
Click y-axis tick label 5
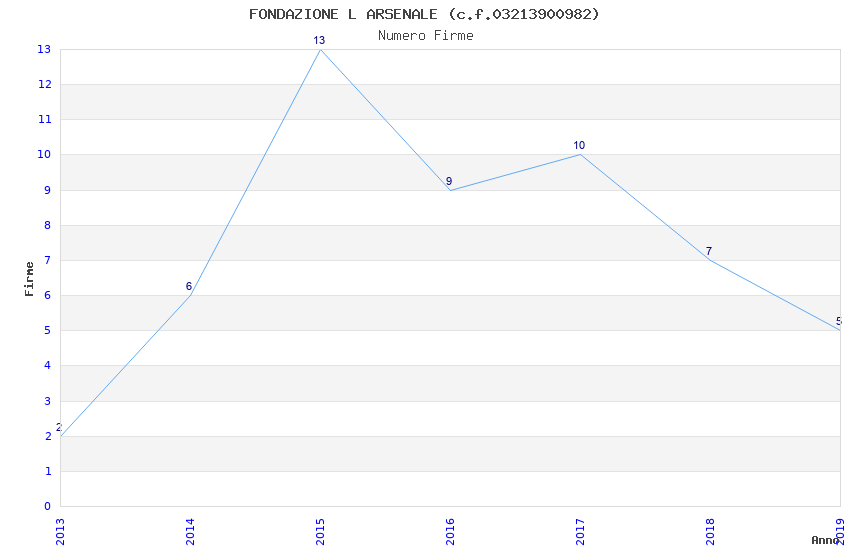coord(48,331)
